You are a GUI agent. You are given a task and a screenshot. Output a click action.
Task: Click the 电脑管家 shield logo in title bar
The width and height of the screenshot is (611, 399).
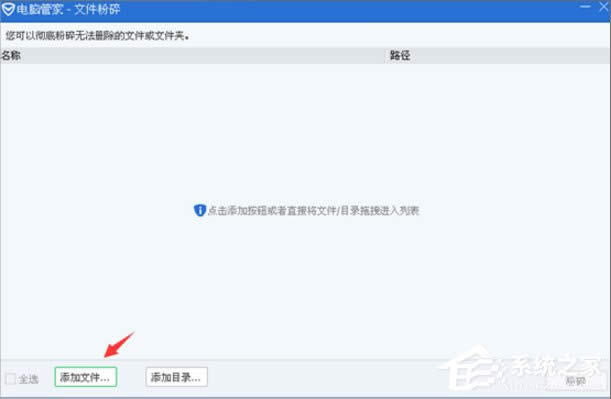tap(8, 9)
